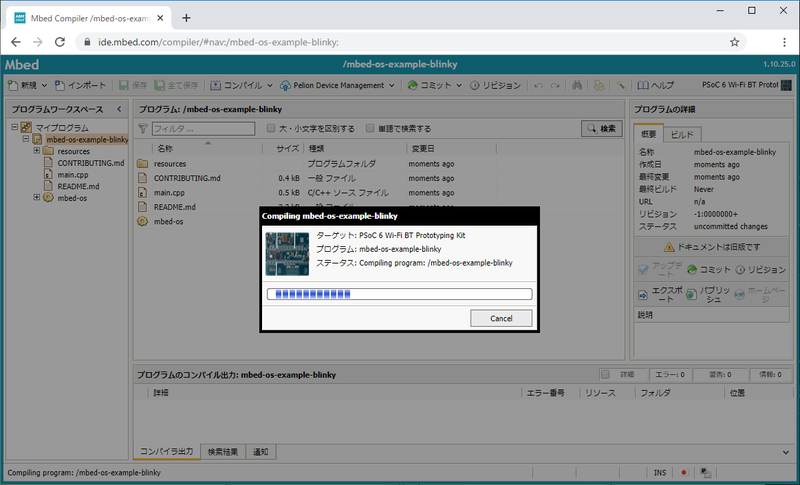
Task: Click the 検索 search button
Action: point(602,129)
